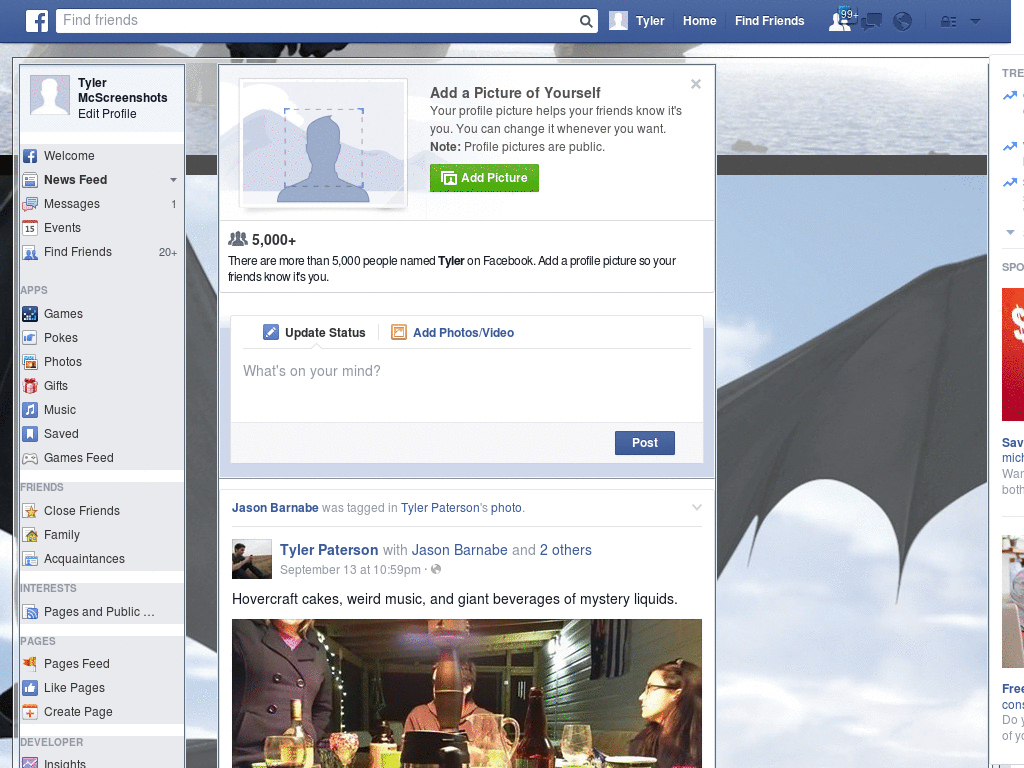Click the What's on your mind field
This screenshot has width=1024, height=768.
click(466, 385)
